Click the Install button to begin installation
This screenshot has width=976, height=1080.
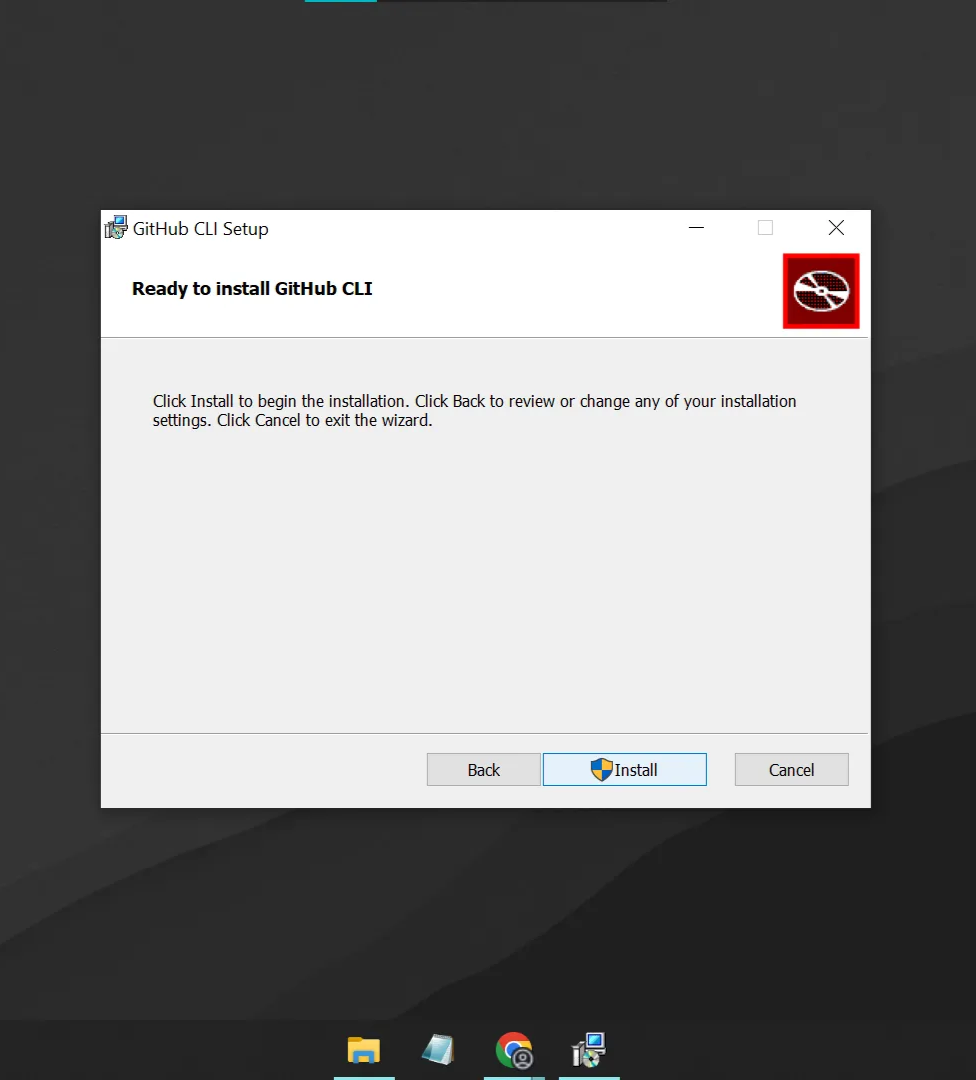(625, 769)
